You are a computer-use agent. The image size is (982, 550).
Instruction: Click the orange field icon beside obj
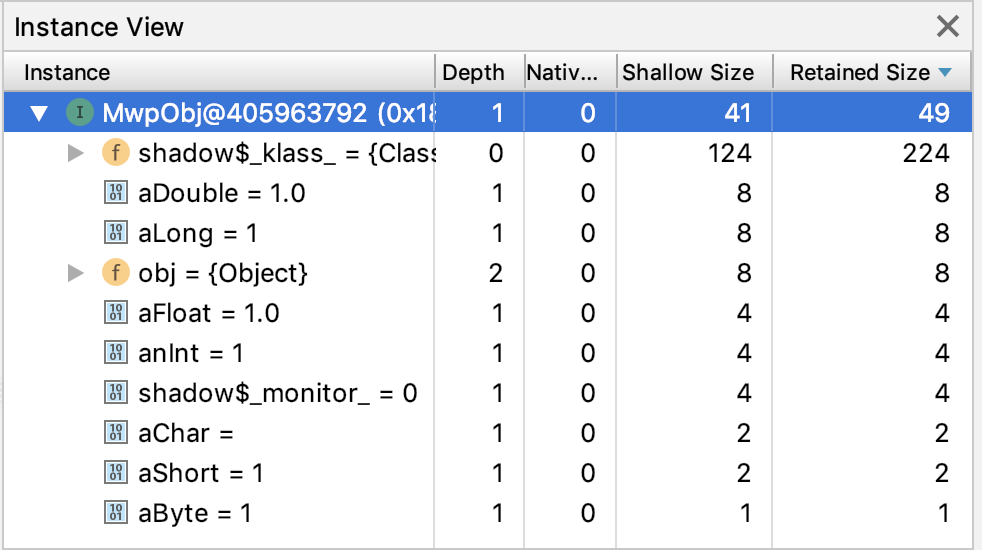[x=115, y=273]
